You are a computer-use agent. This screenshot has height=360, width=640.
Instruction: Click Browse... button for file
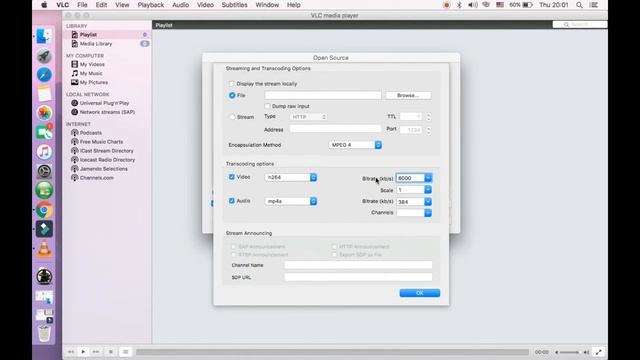(x=408, y=95)
